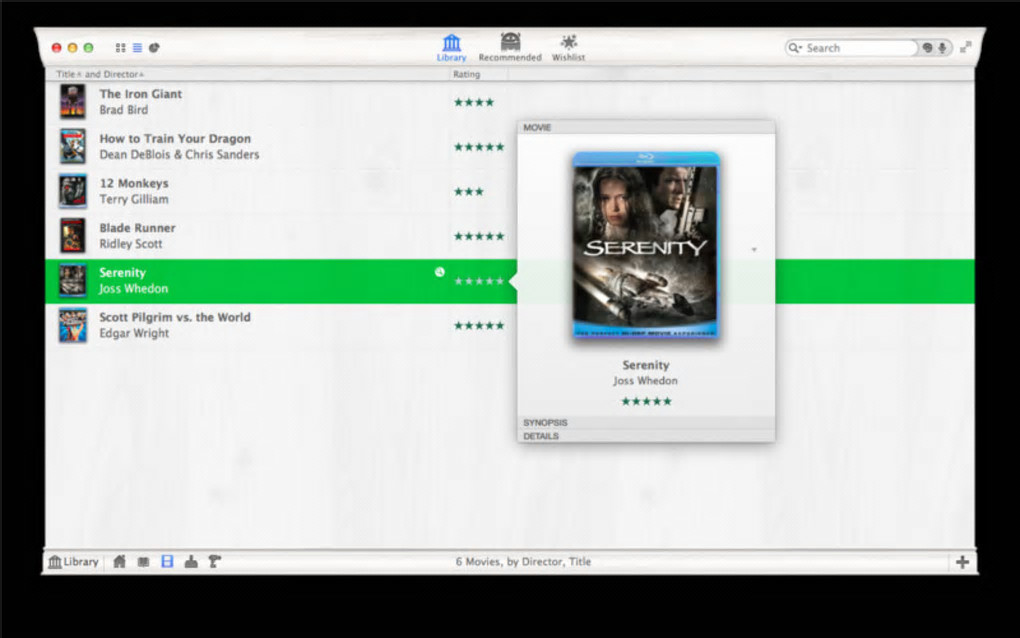Open the Library shelf selector at bottom
The height and width of the screenshot is (638, 1020).
[x=74, y=562]
